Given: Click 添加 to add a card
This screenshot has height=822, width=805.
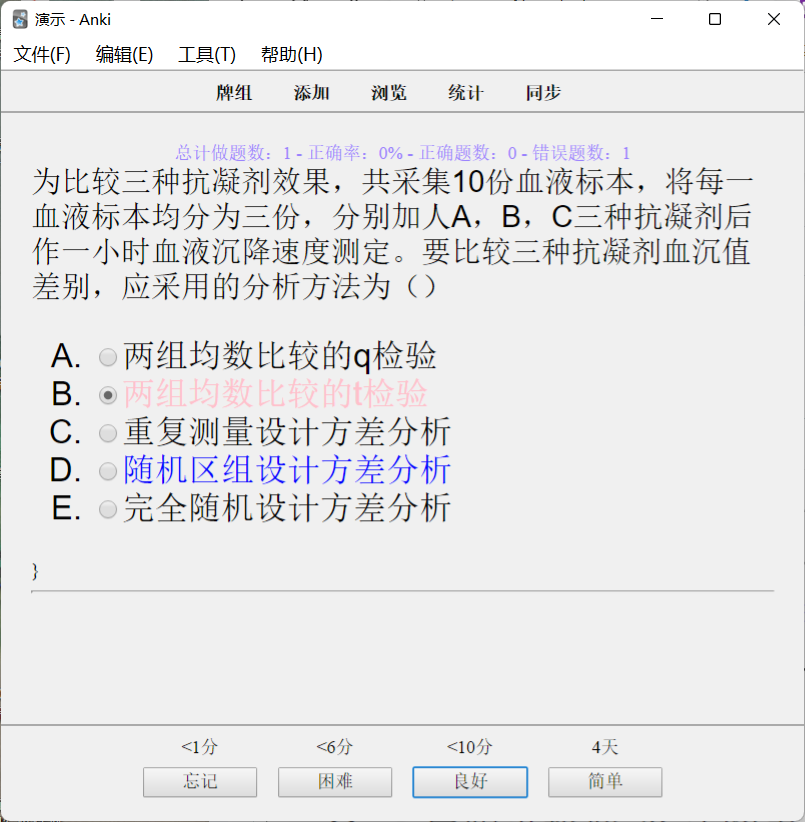Looking at the screenshot, I should coord(311,93).
